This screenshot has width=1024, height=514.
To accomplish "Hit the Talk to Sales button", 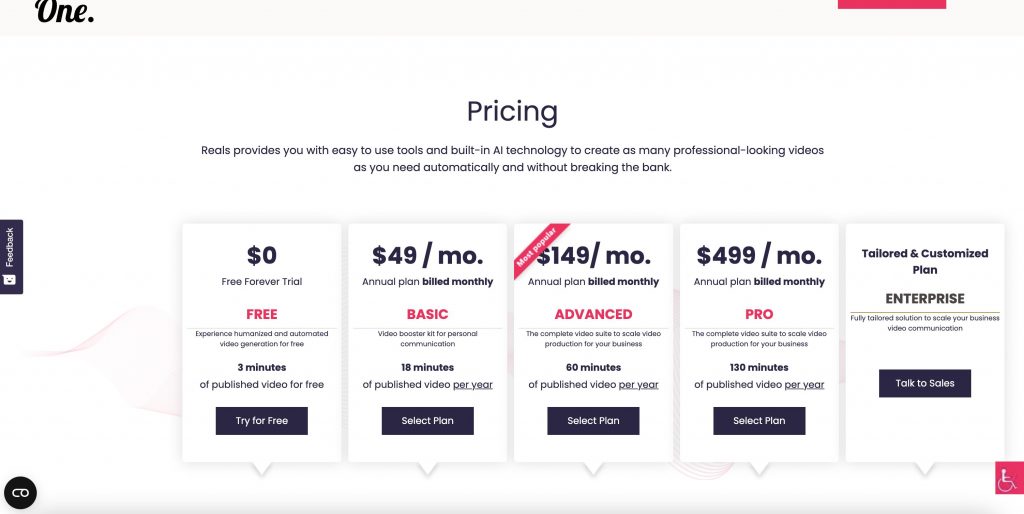I will [925, 383].
